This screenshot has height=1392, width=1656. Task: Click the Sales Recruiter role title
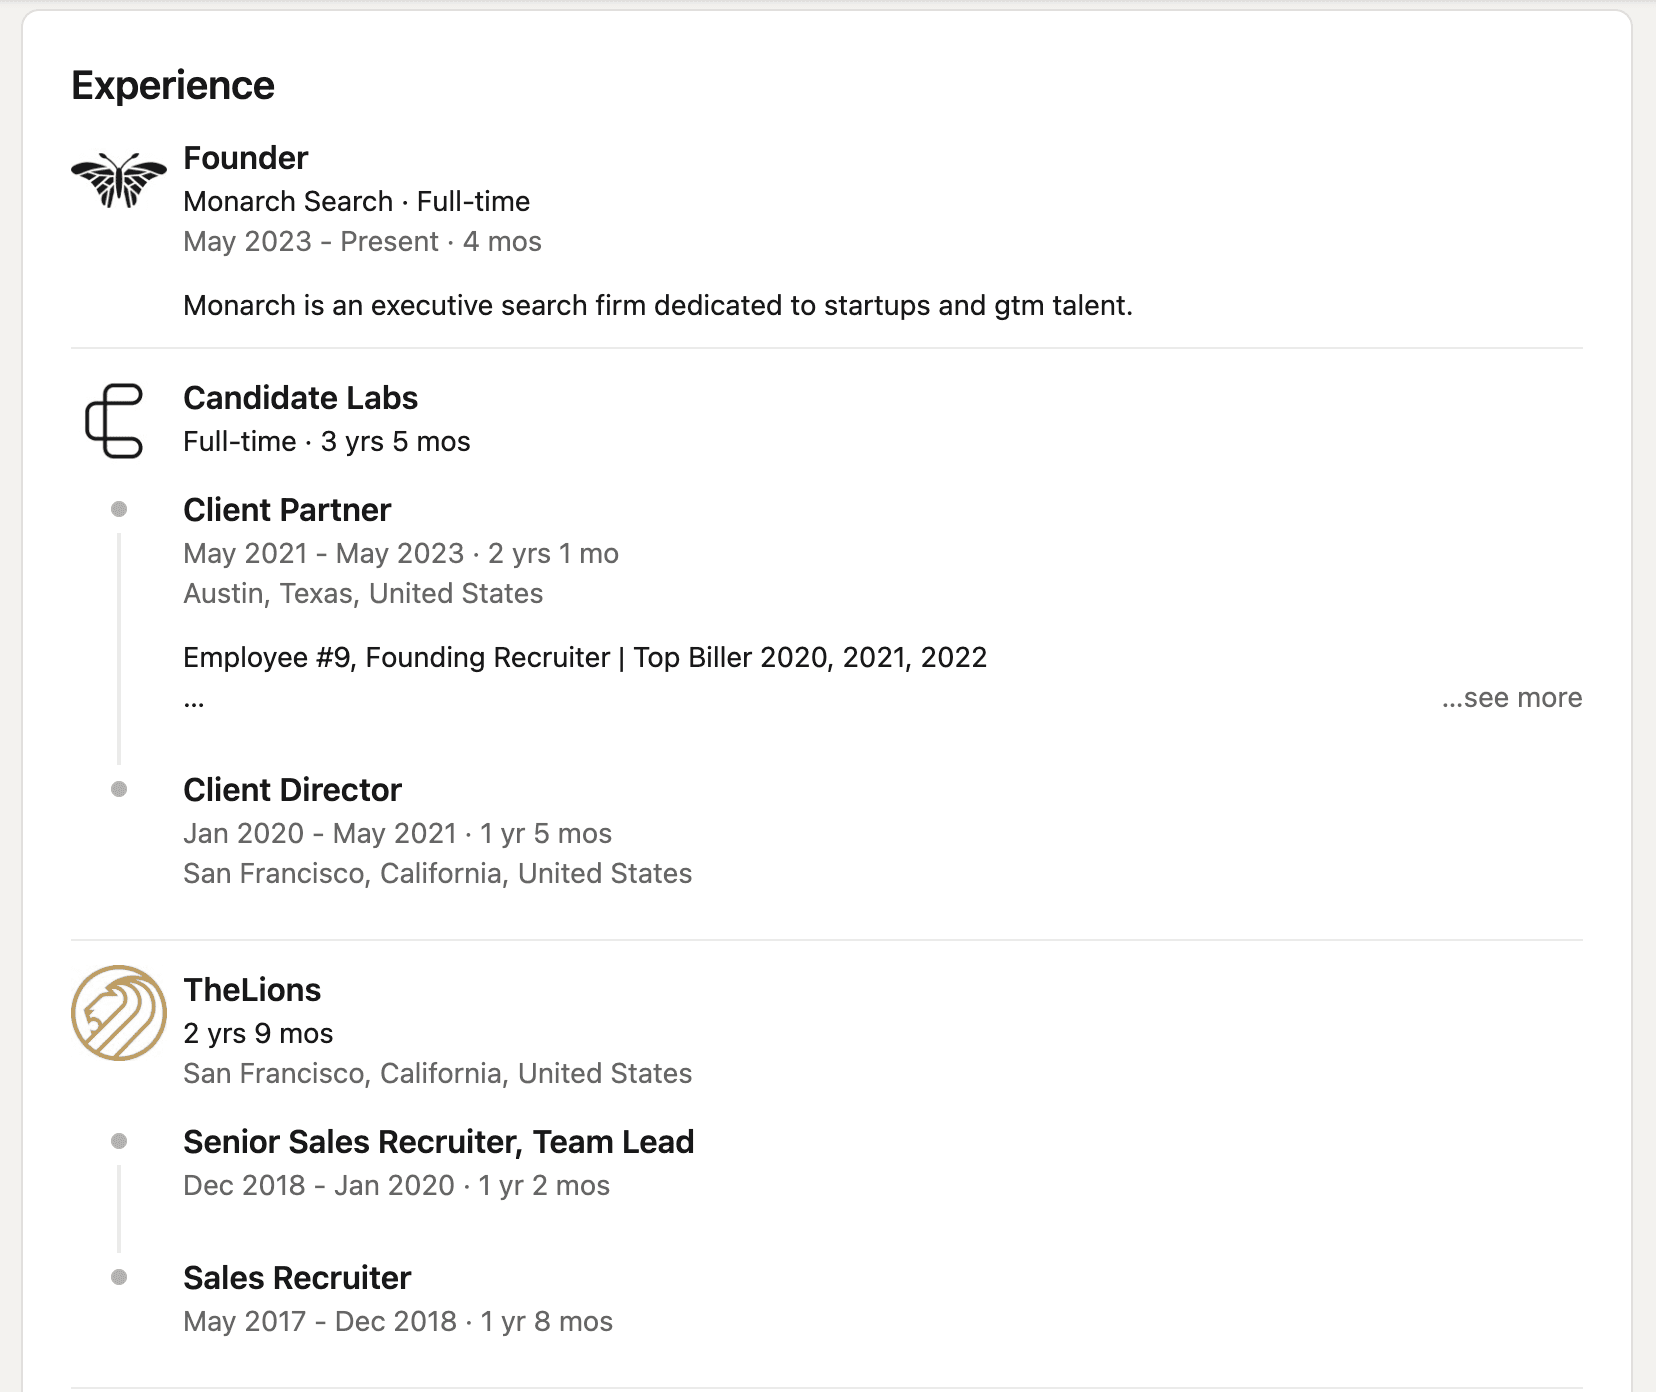(x=297, y=1278)
